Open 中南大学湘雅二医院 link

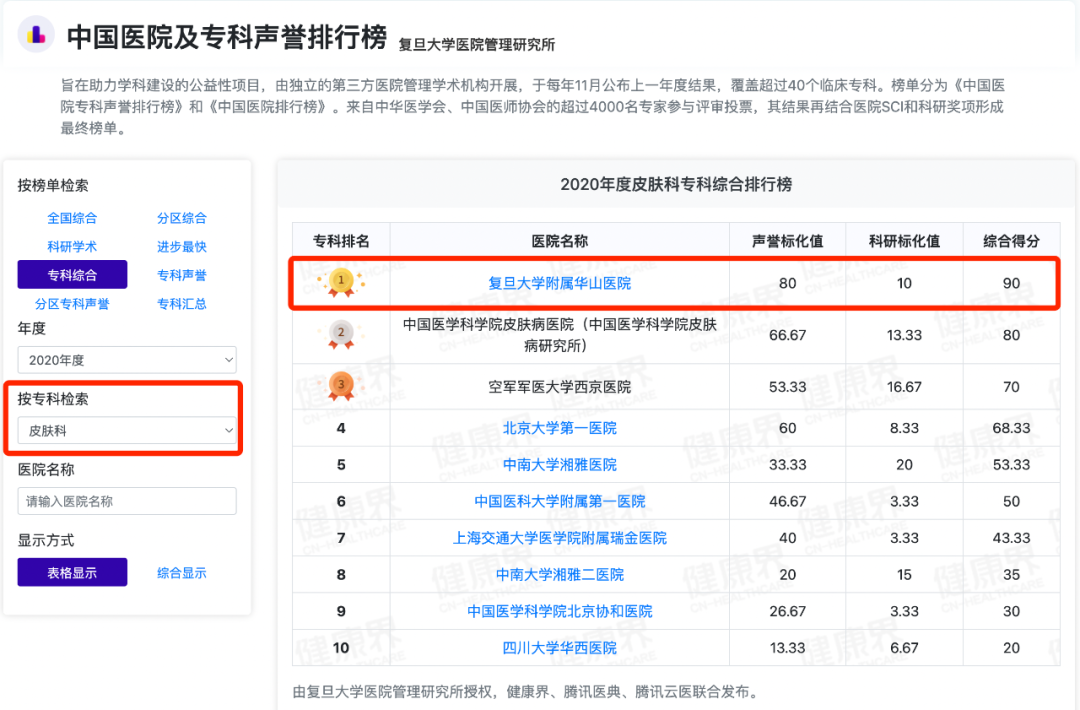[559, 574]
